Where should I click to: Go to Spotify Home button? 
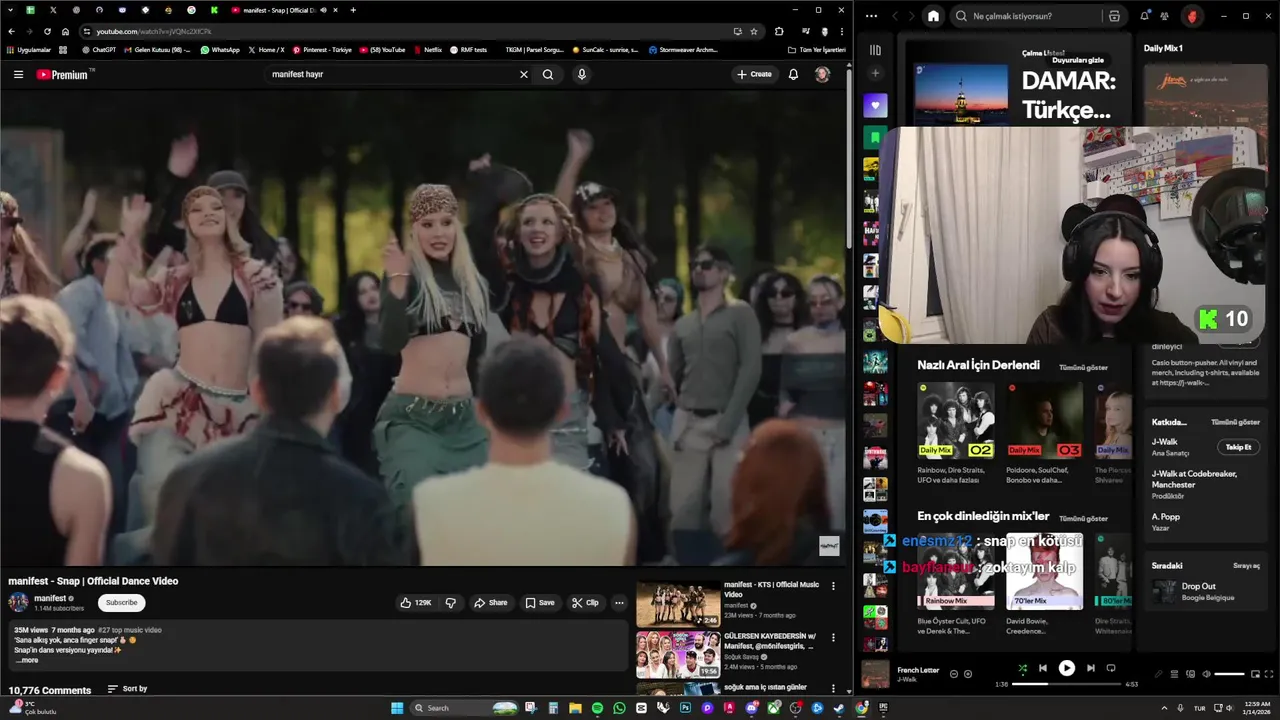933,16
